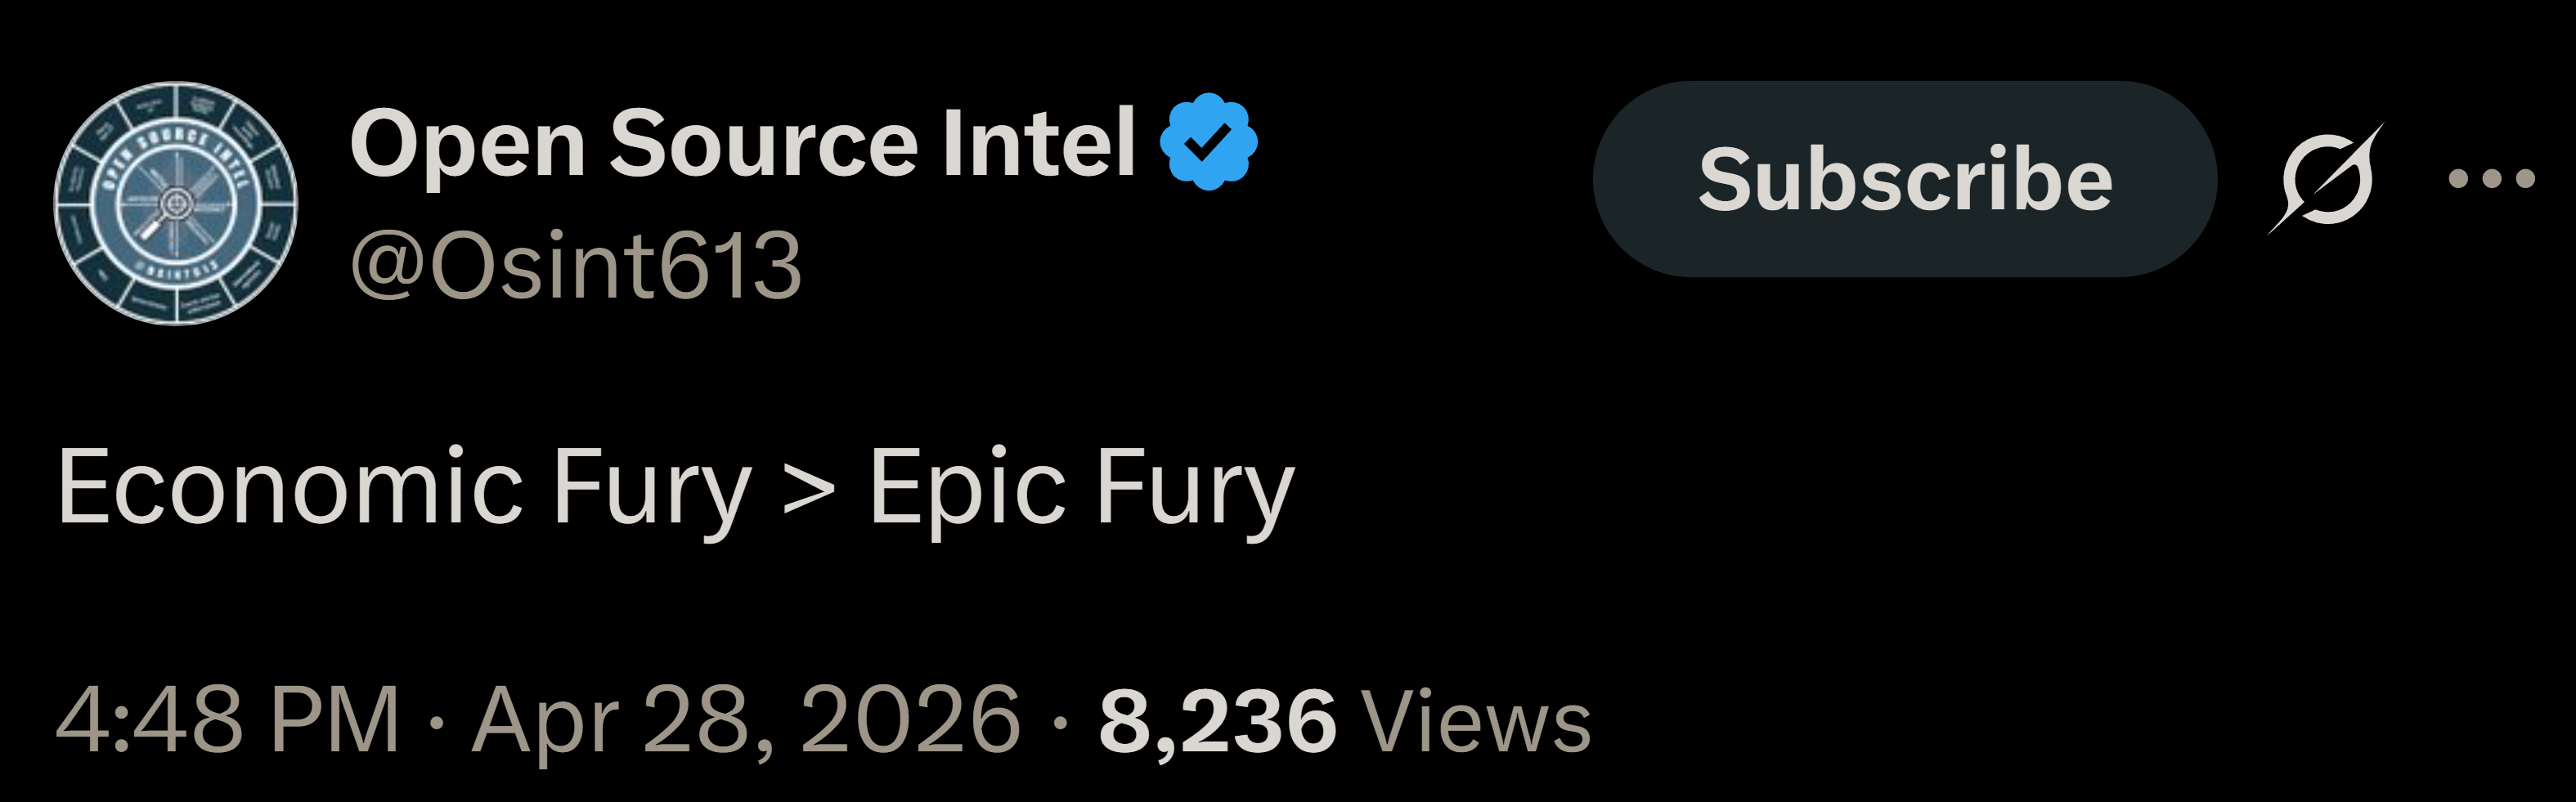
Task: View the 8,236 view count
Action: point(1217,722)
